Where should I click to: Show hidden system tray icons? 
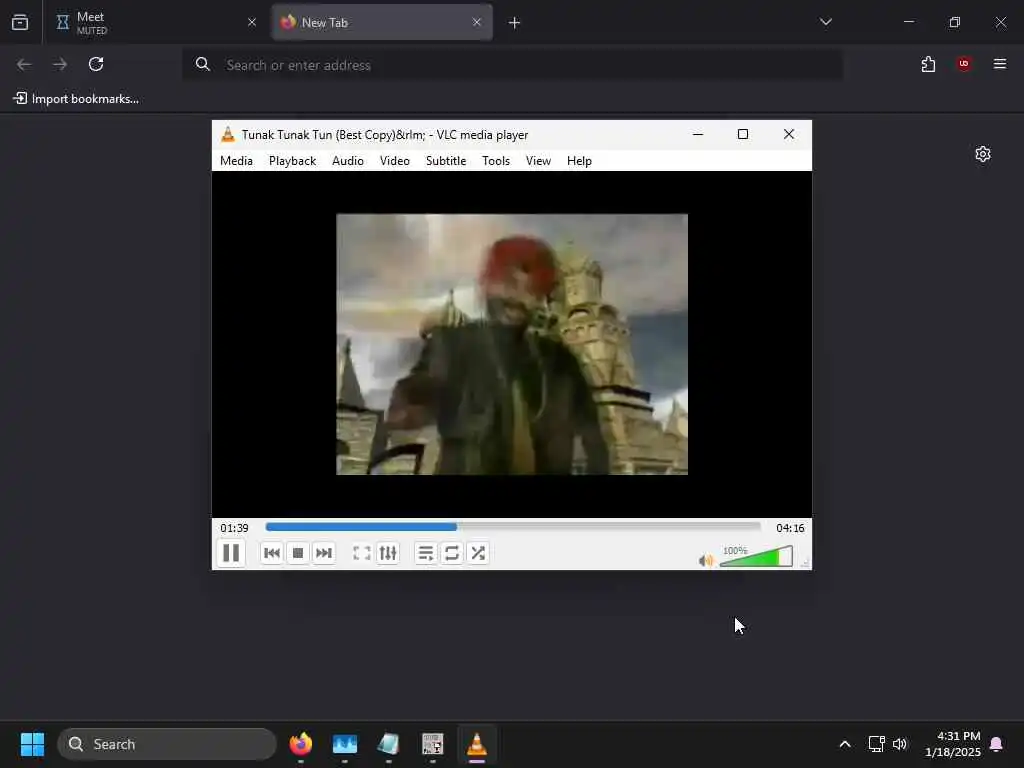click(x=845, y=744)
